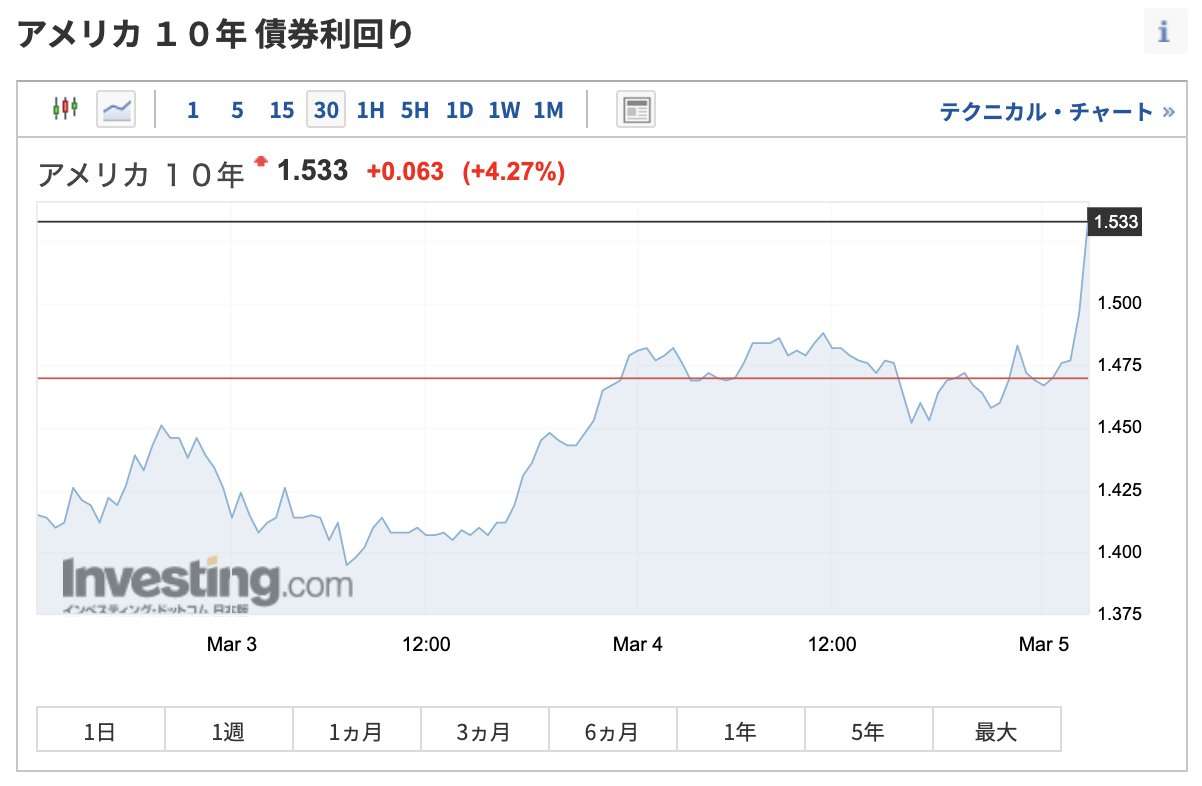
Task: Choose the 1D interval
Action: pyautogui.click(x=459, y=110)
